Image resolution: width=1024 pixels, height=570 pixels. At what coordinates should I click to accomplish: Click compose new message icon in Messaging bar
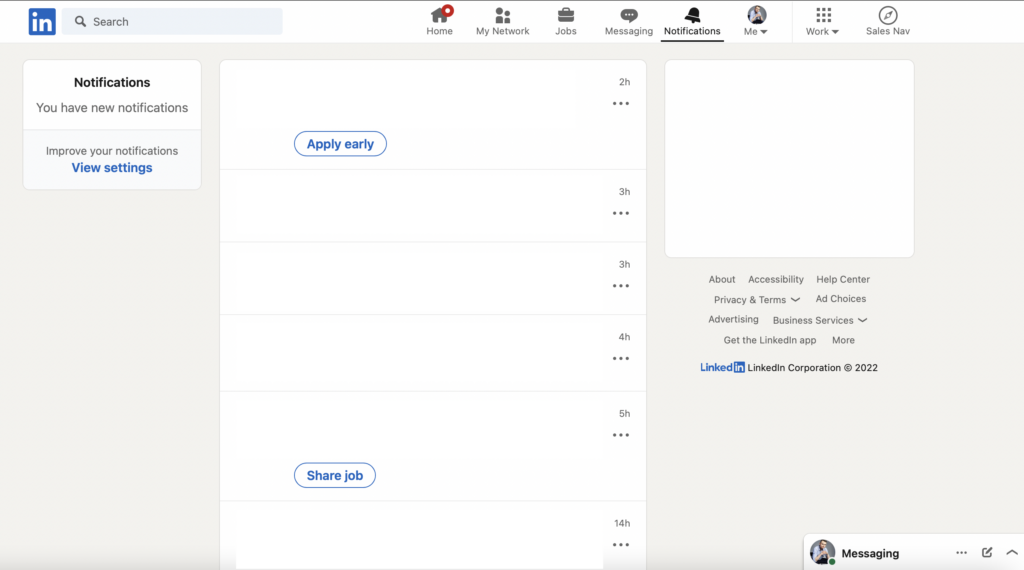click(x=987, y=553)
